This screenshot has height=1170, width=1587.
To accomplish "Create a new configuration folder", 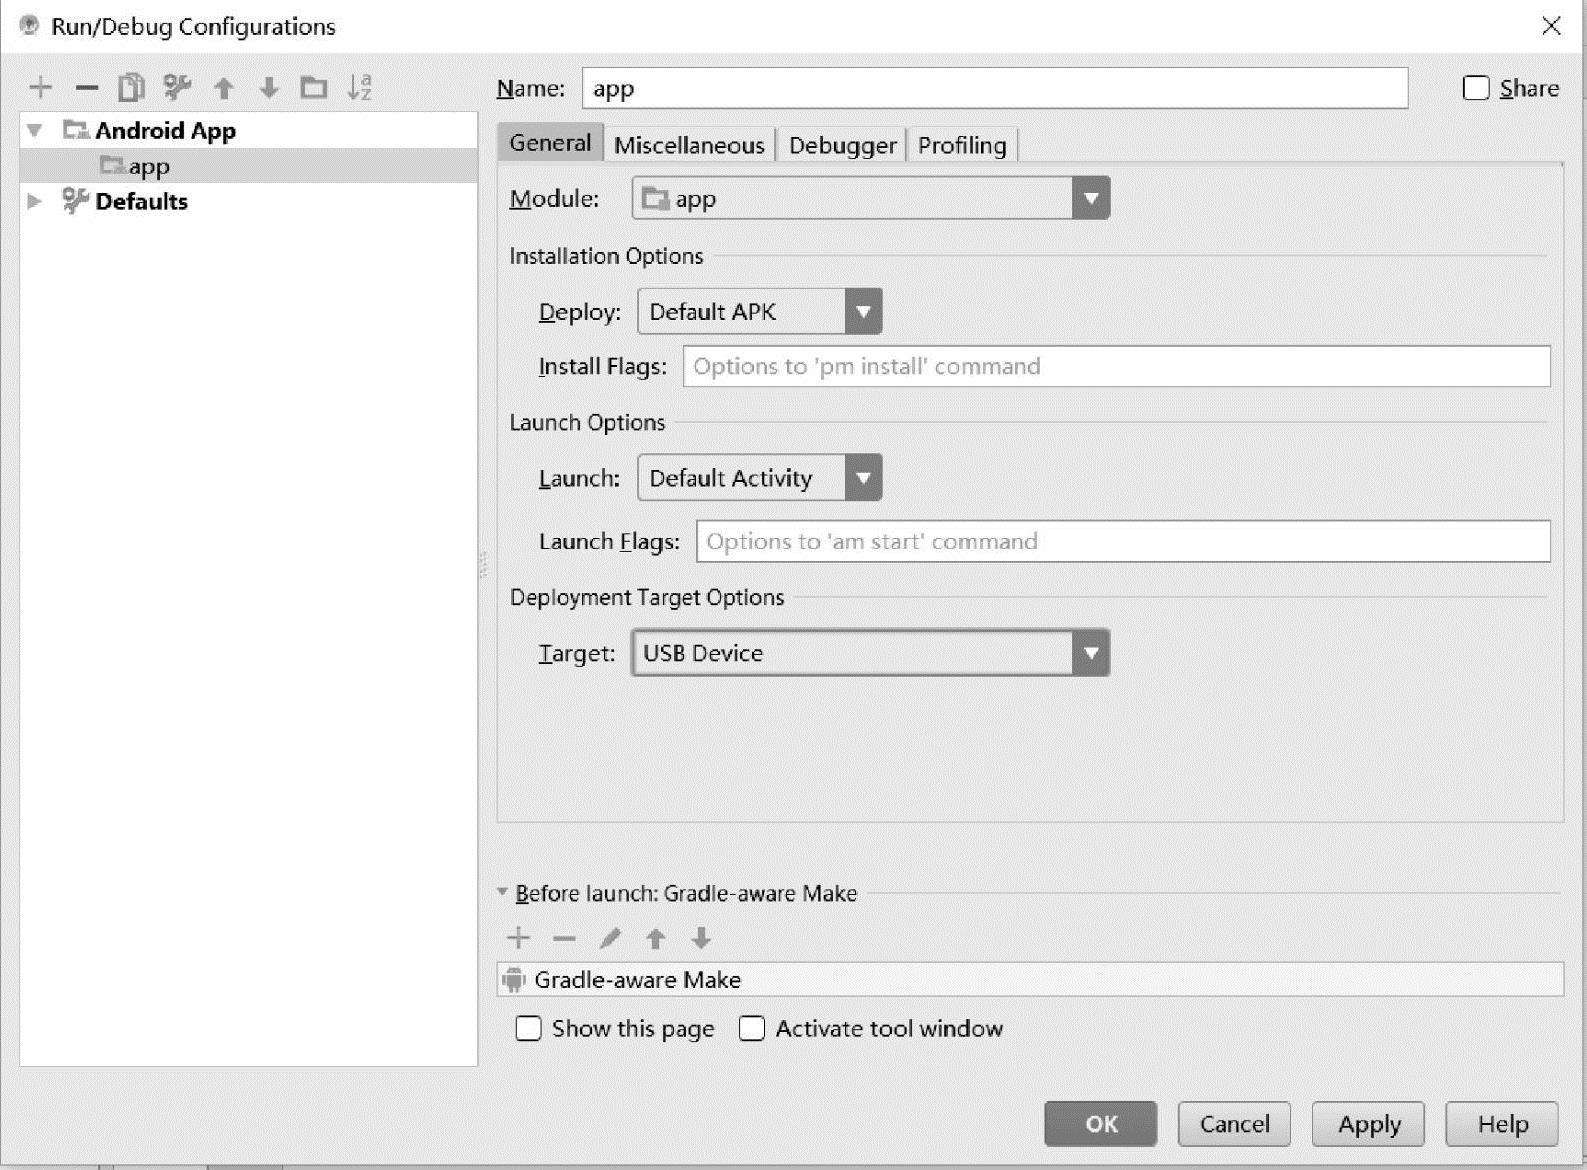I will [x=314, y=88].
